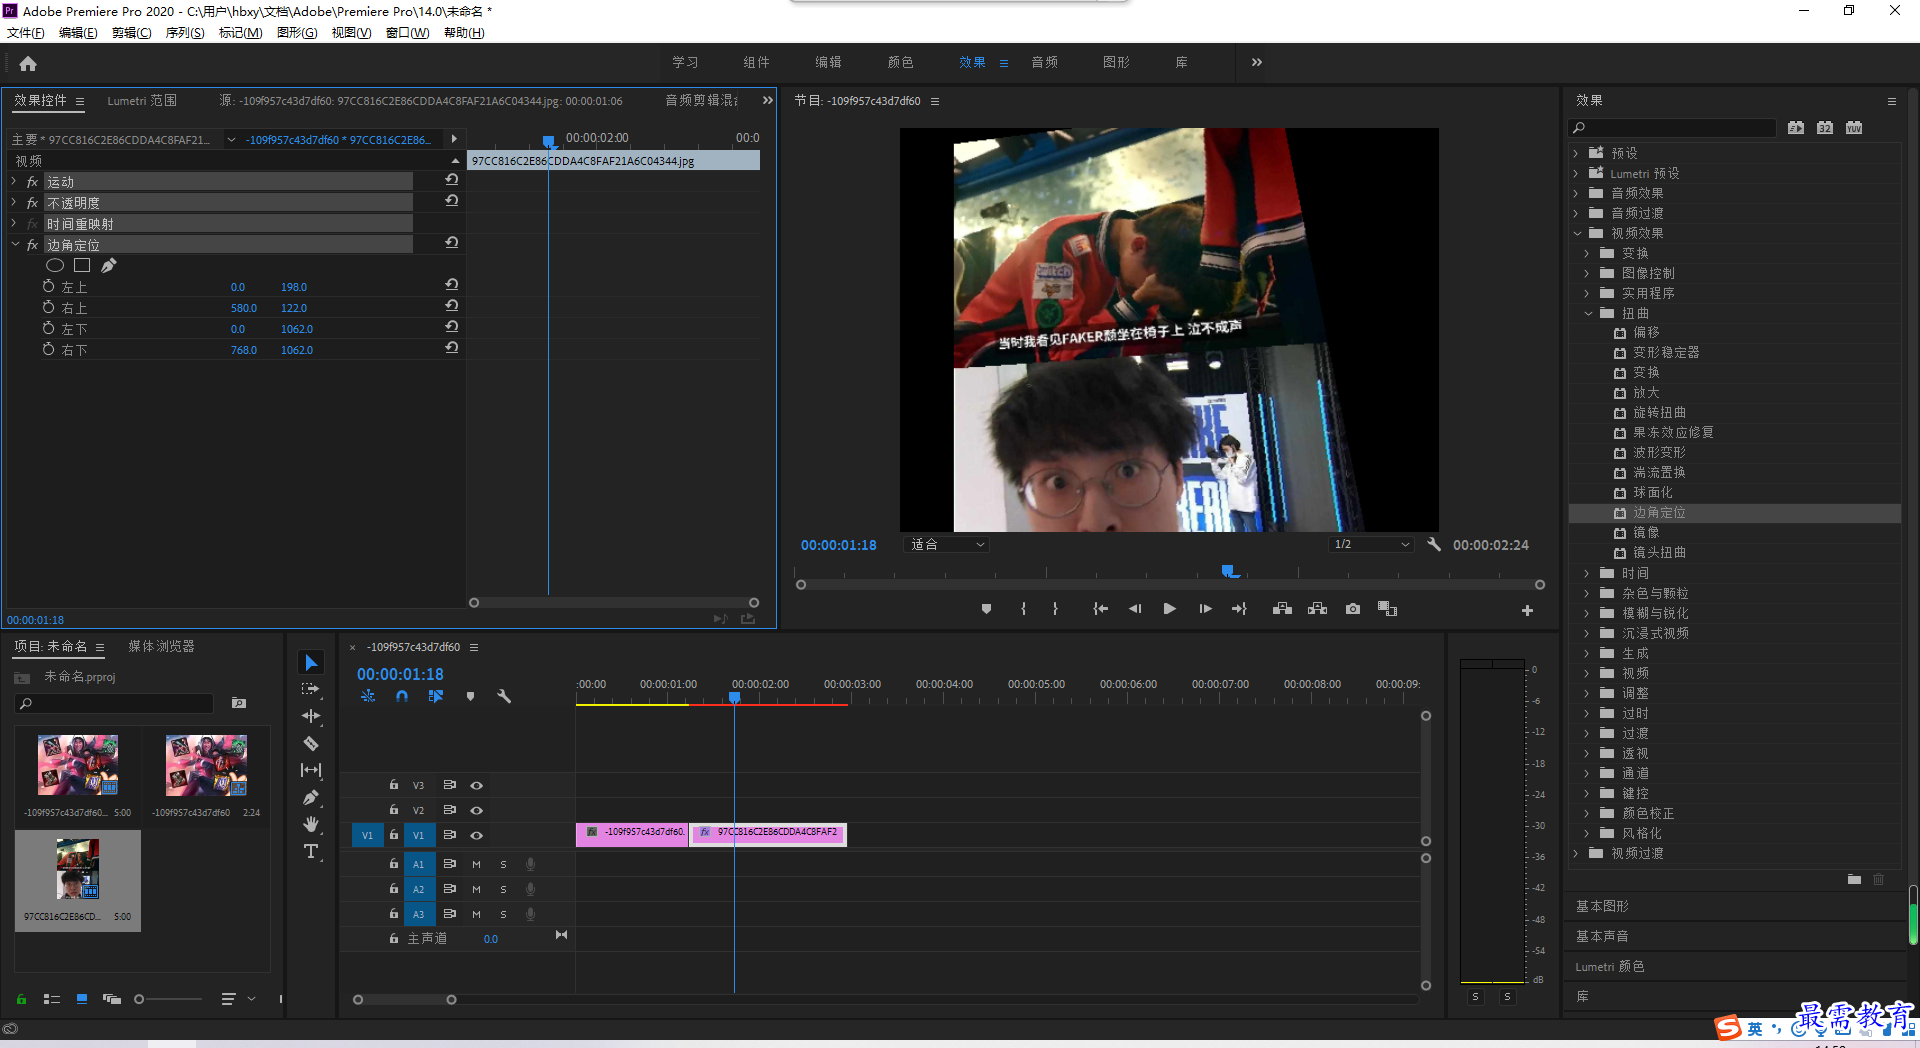Reset the 右下 corner parameter
The image size is (1920, 1048).
tap(452, 348)
